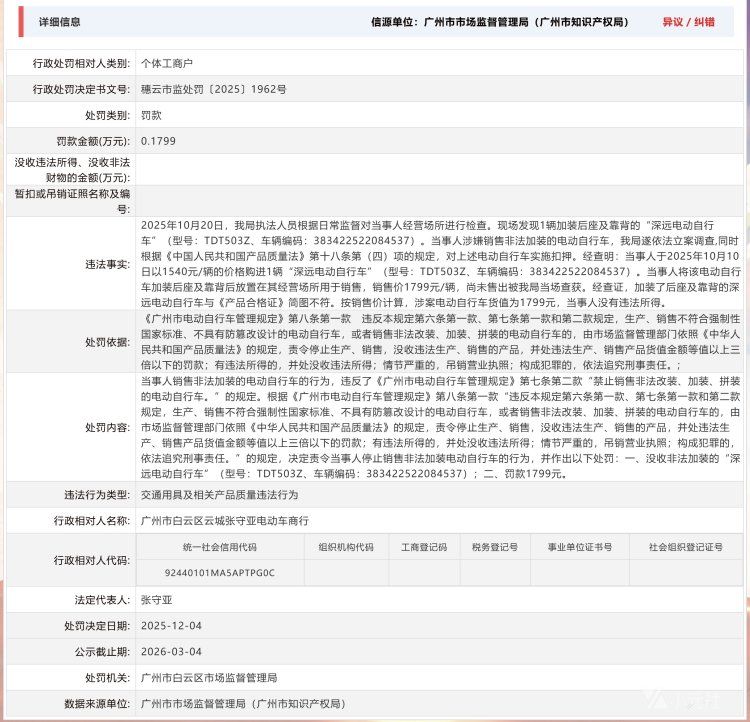The image size is (750, 722).
Task: Click the publicity deadline 2026-03-04
Action: point(171,651)
